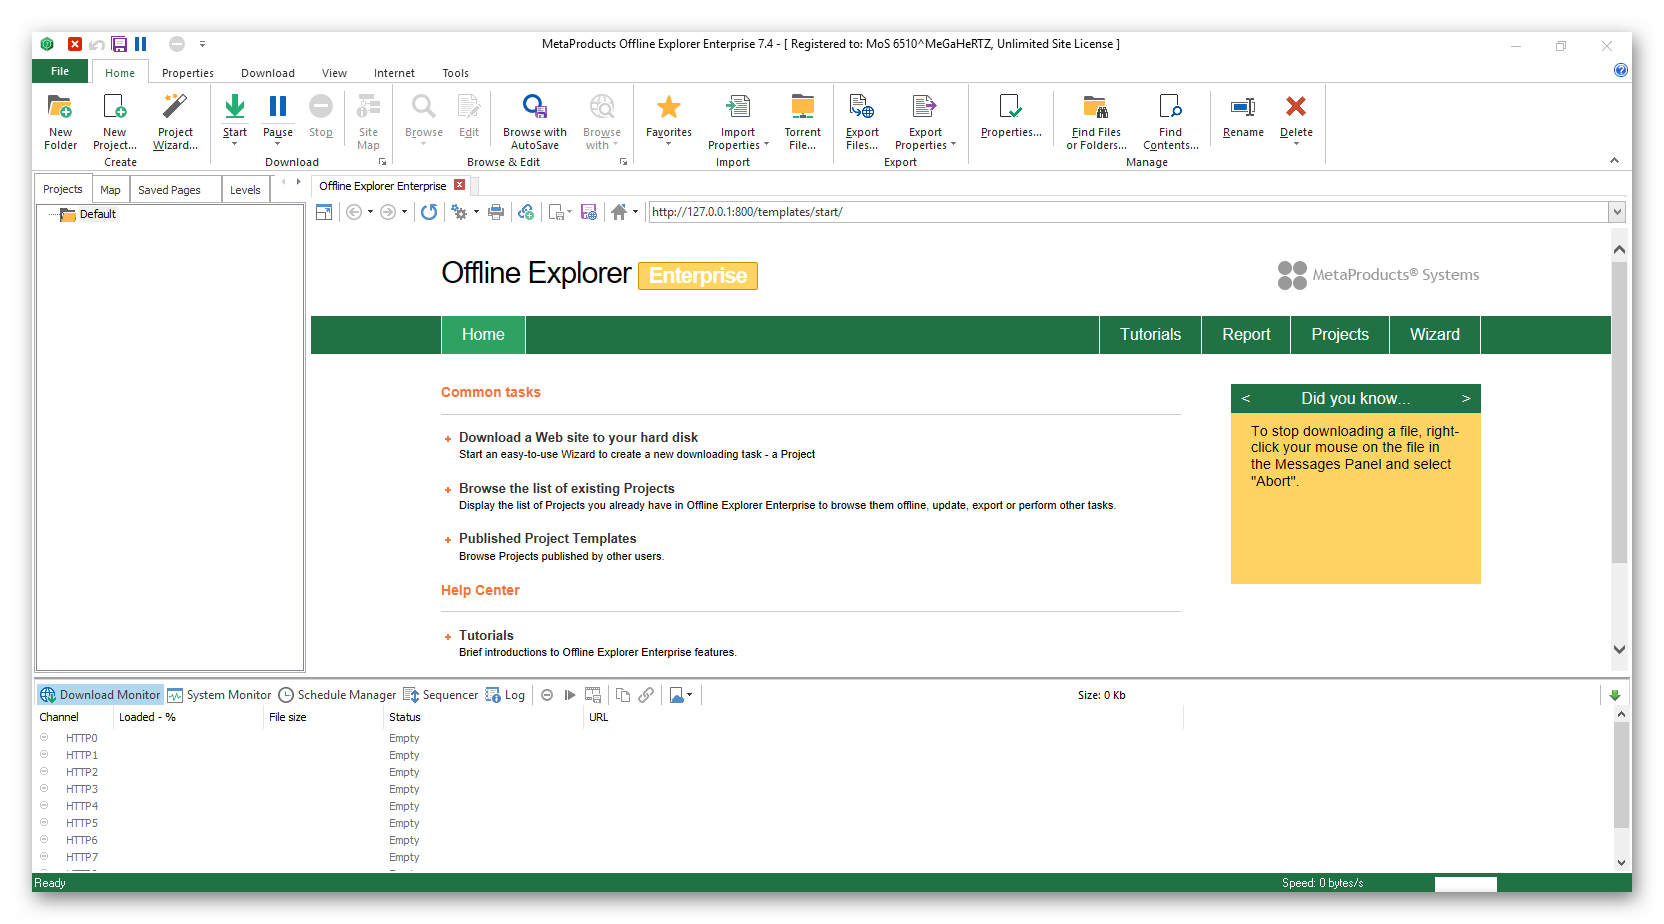This screenshot has width=1664, height=924.
Task: Click the browser settings gear icon
Action: point(459,212)
